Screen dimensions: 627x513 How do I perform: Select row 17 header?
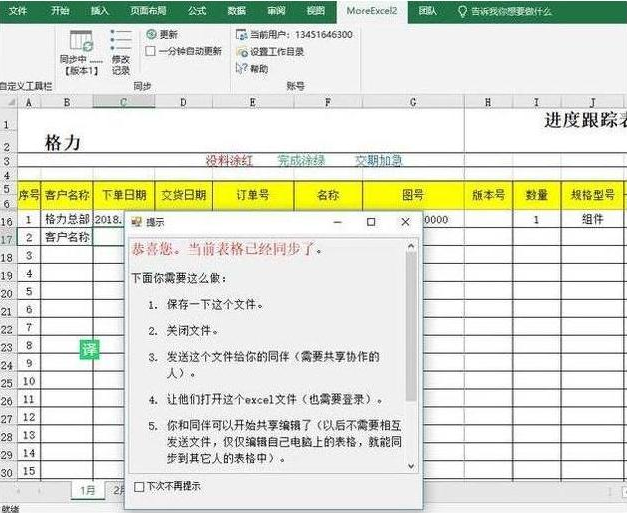pyautogui.click(x=8, y=239)
